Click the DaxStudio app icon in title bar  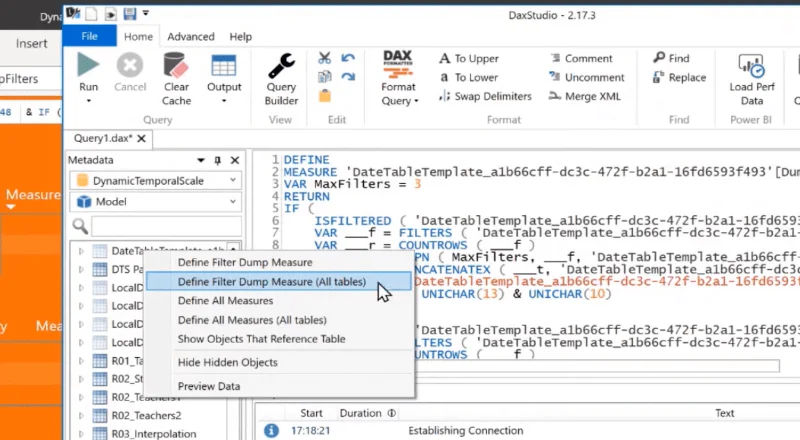(x=73, y=13)
